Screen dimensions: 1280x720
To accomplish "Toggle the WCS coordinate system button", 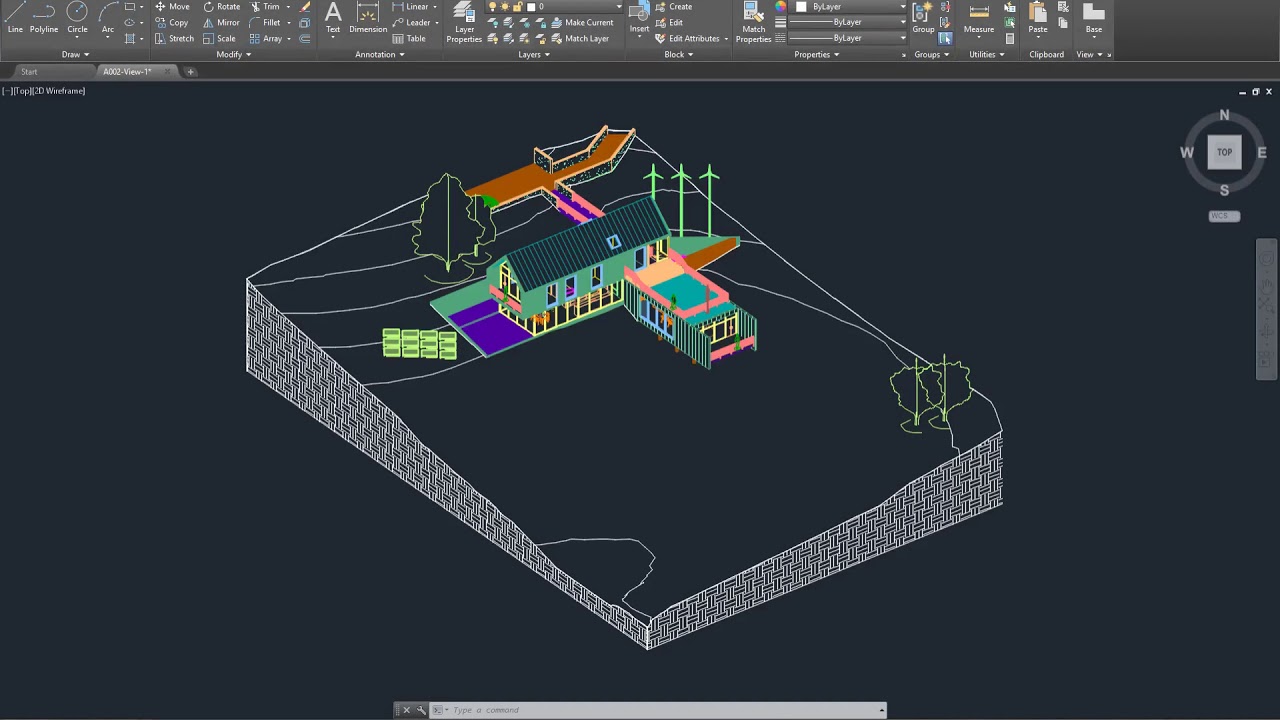I will [x=1224, y=216].
